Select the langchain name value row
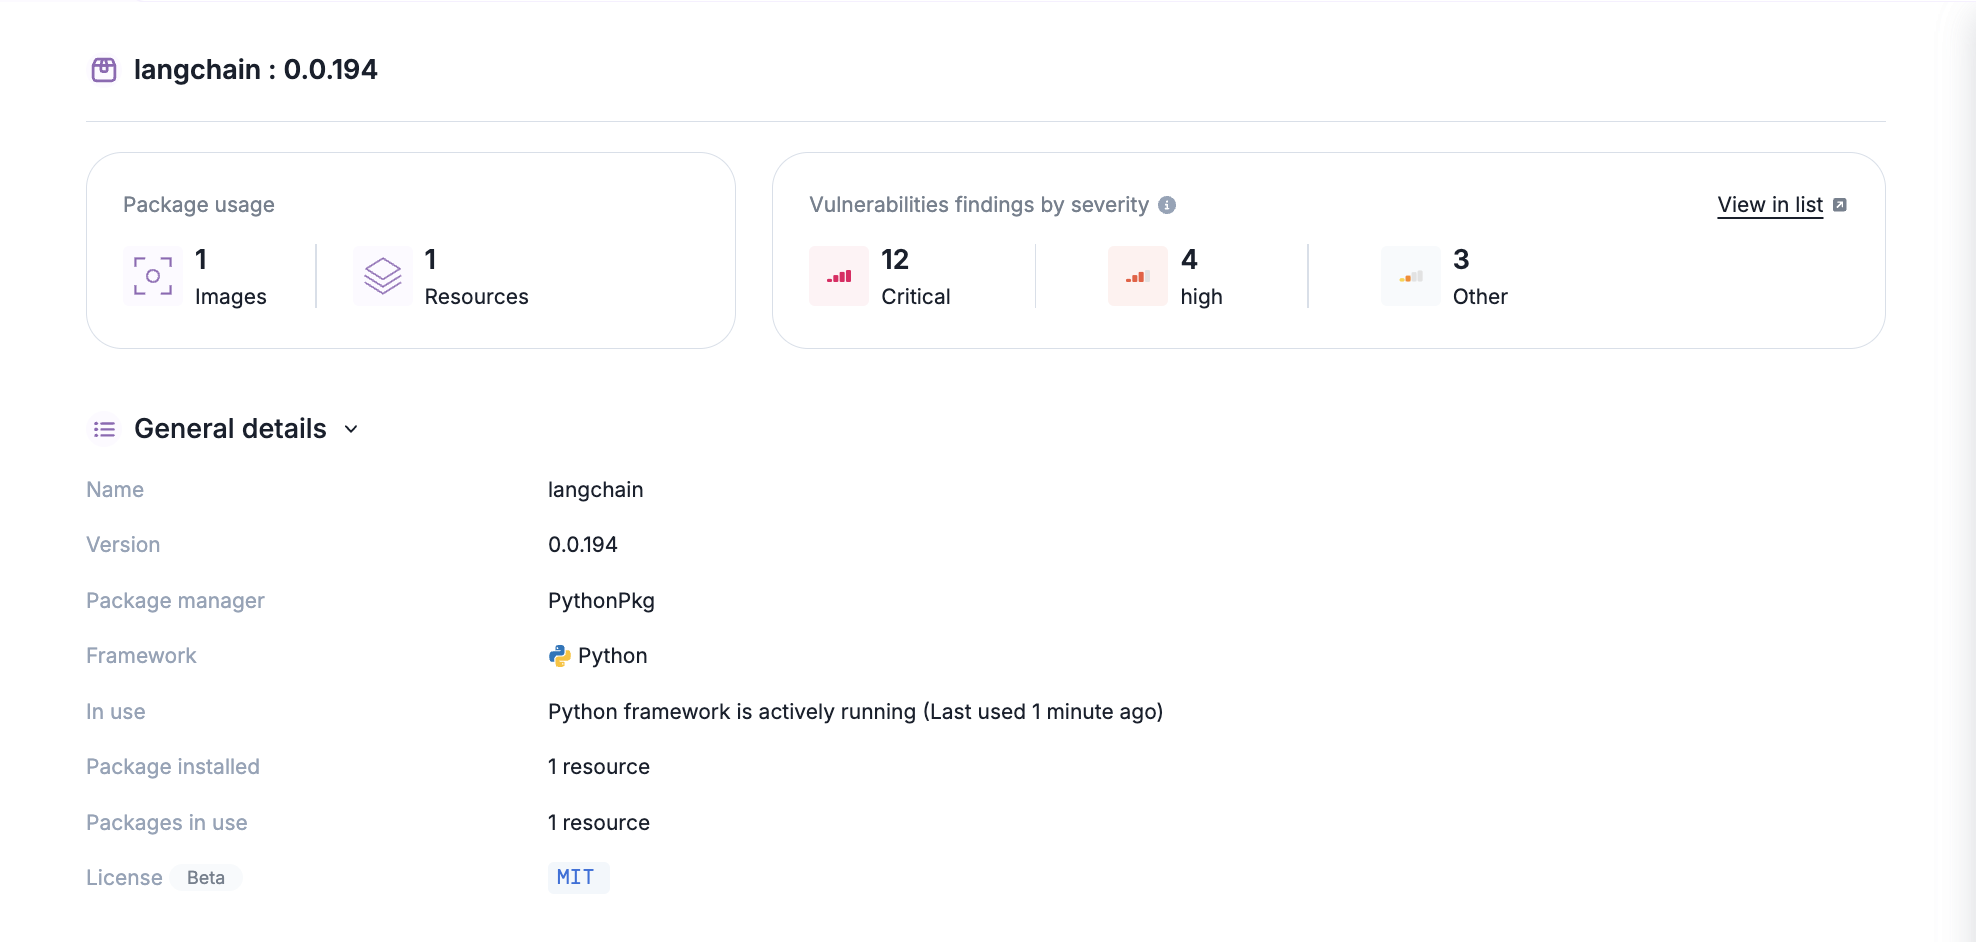The image size is (1976, 942). (596, 489)
